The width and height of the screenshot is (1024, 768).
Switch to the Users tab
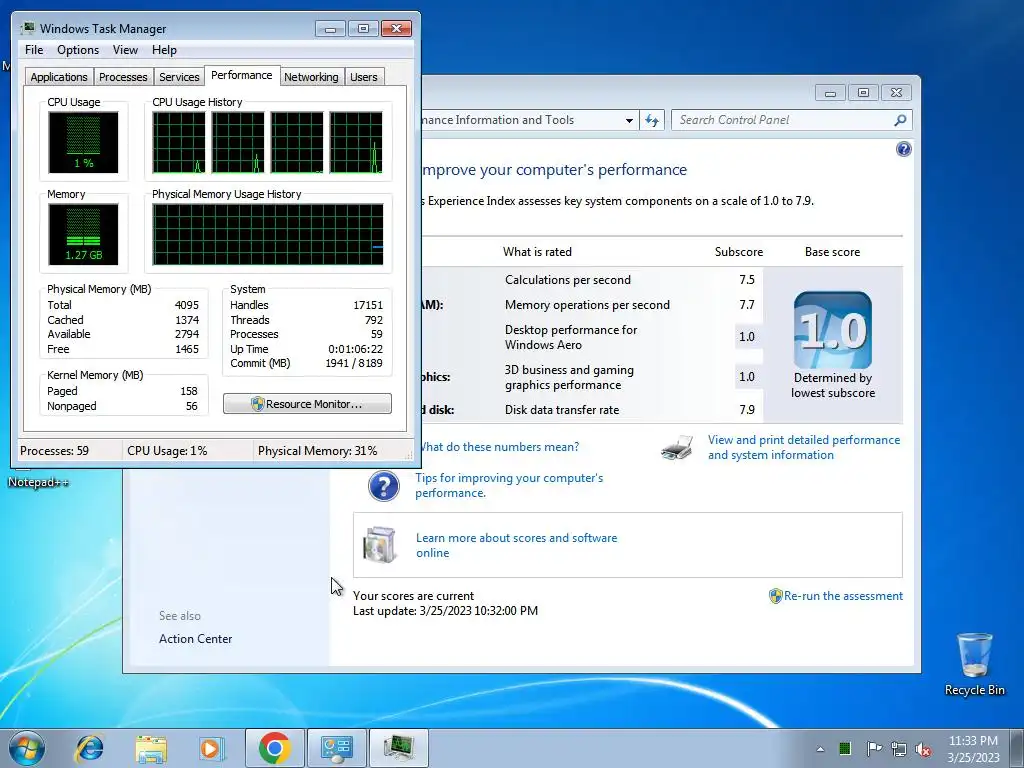364,77
